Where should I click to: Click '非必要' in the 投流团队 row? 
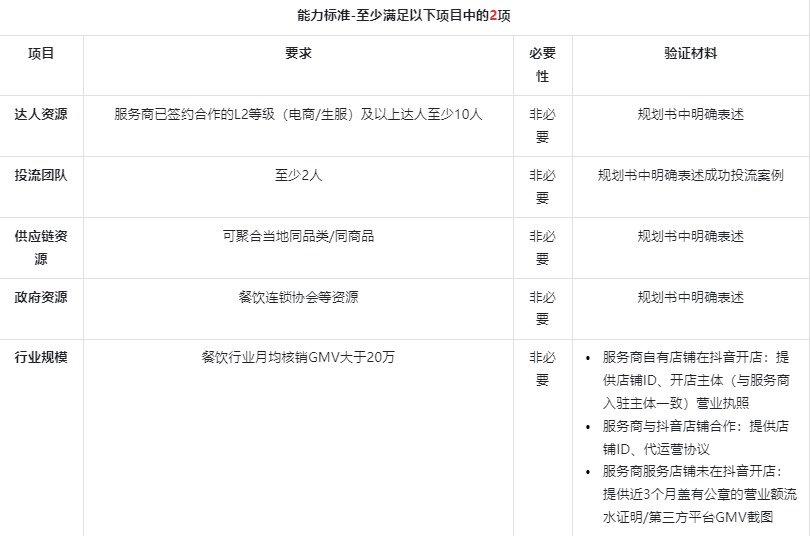click(x=542, y=186)
